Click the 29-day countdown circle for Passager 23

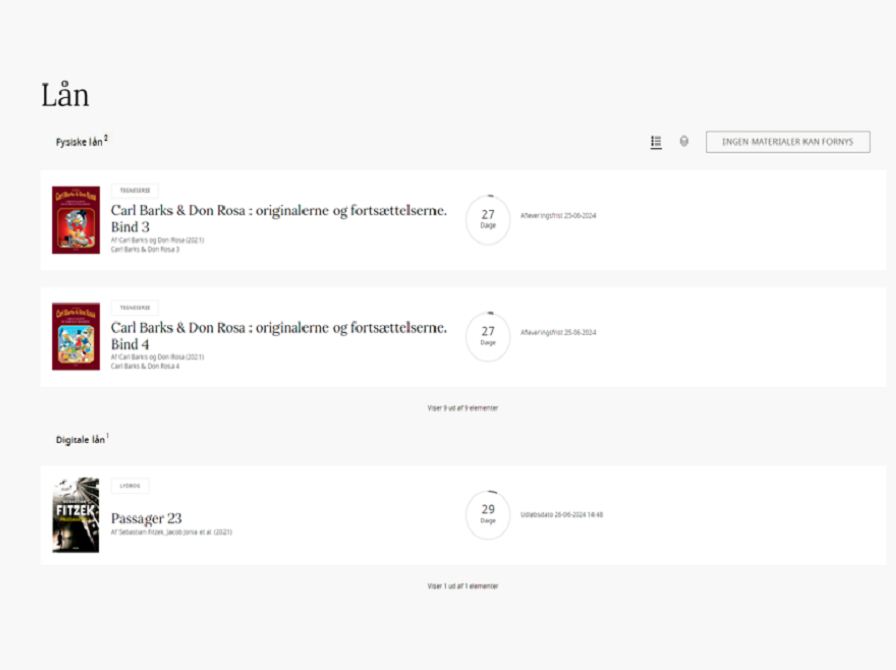pyautogui.click(x=488, y=515)
